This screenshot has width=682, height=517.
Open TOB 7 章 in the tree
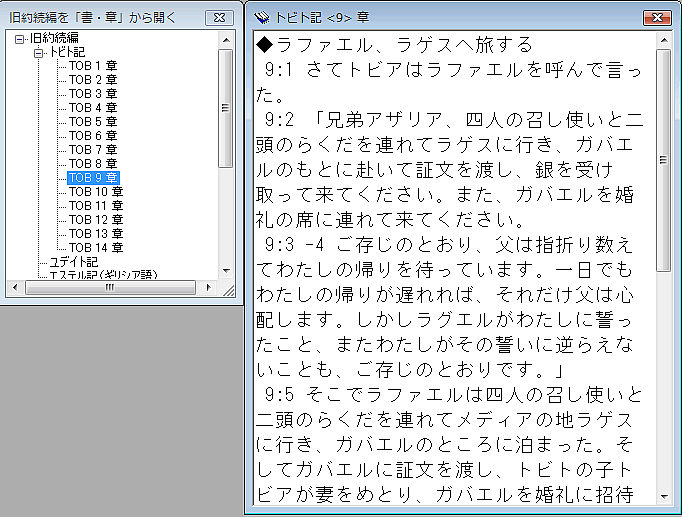point(93,150)
